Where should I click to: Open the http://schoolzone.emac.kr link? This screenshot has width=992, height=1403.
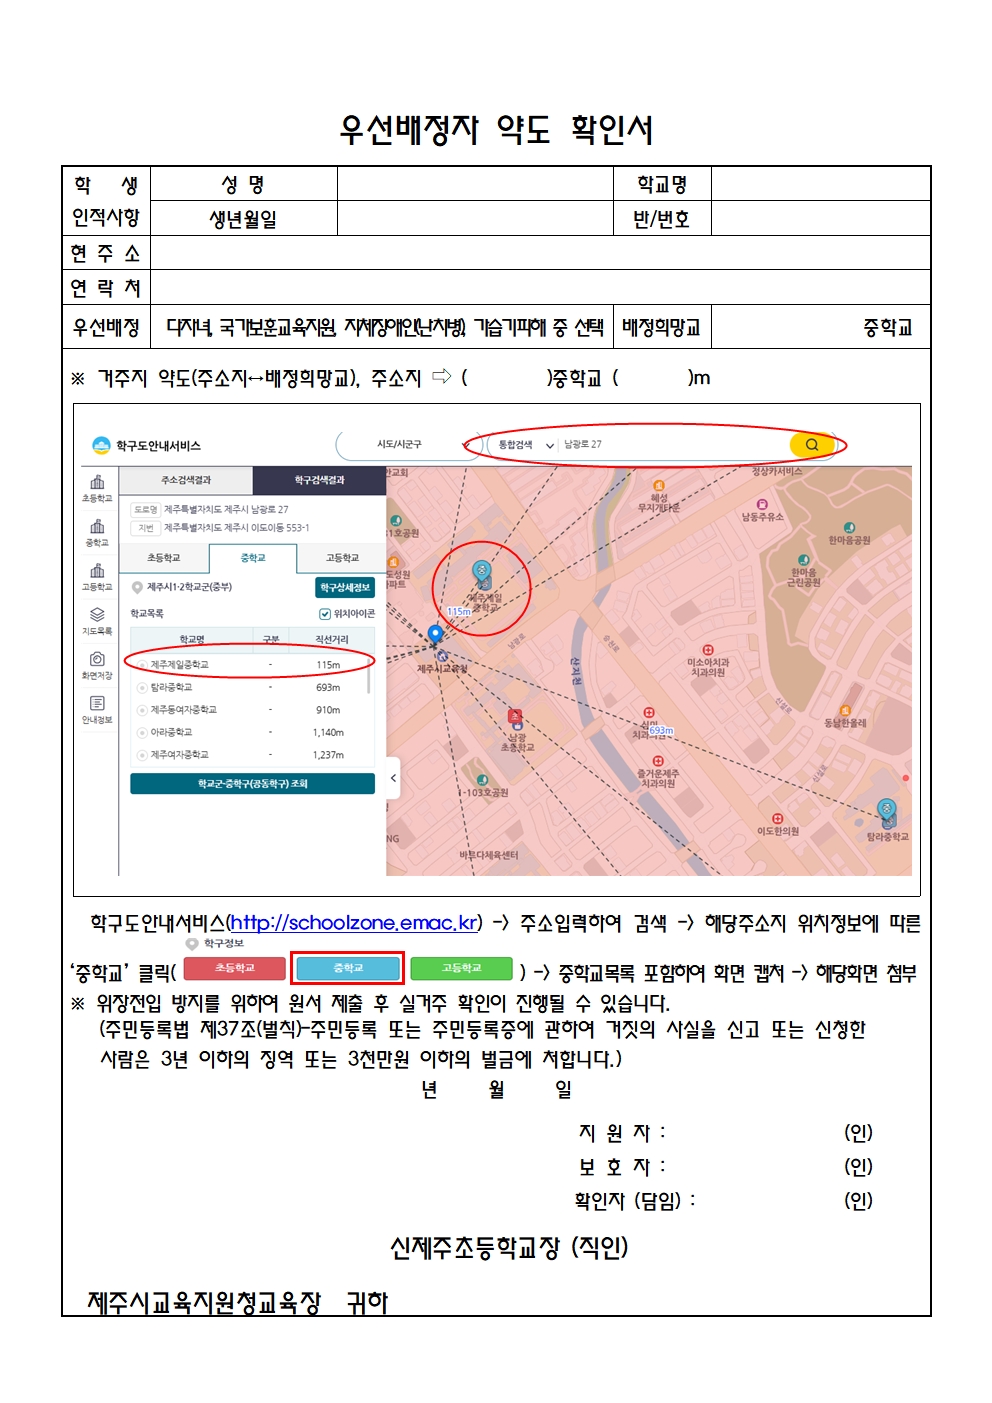pyautogui.click(x=355, y=923)
